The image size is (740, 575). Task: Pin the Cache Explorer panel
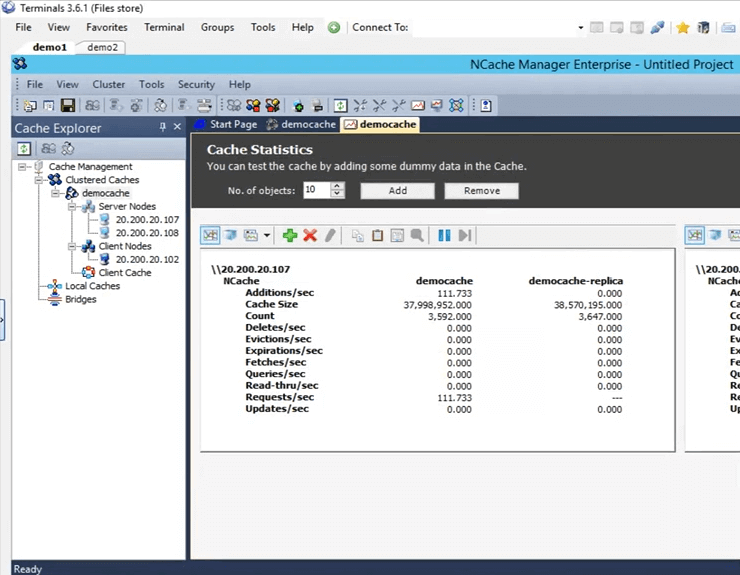163,127
